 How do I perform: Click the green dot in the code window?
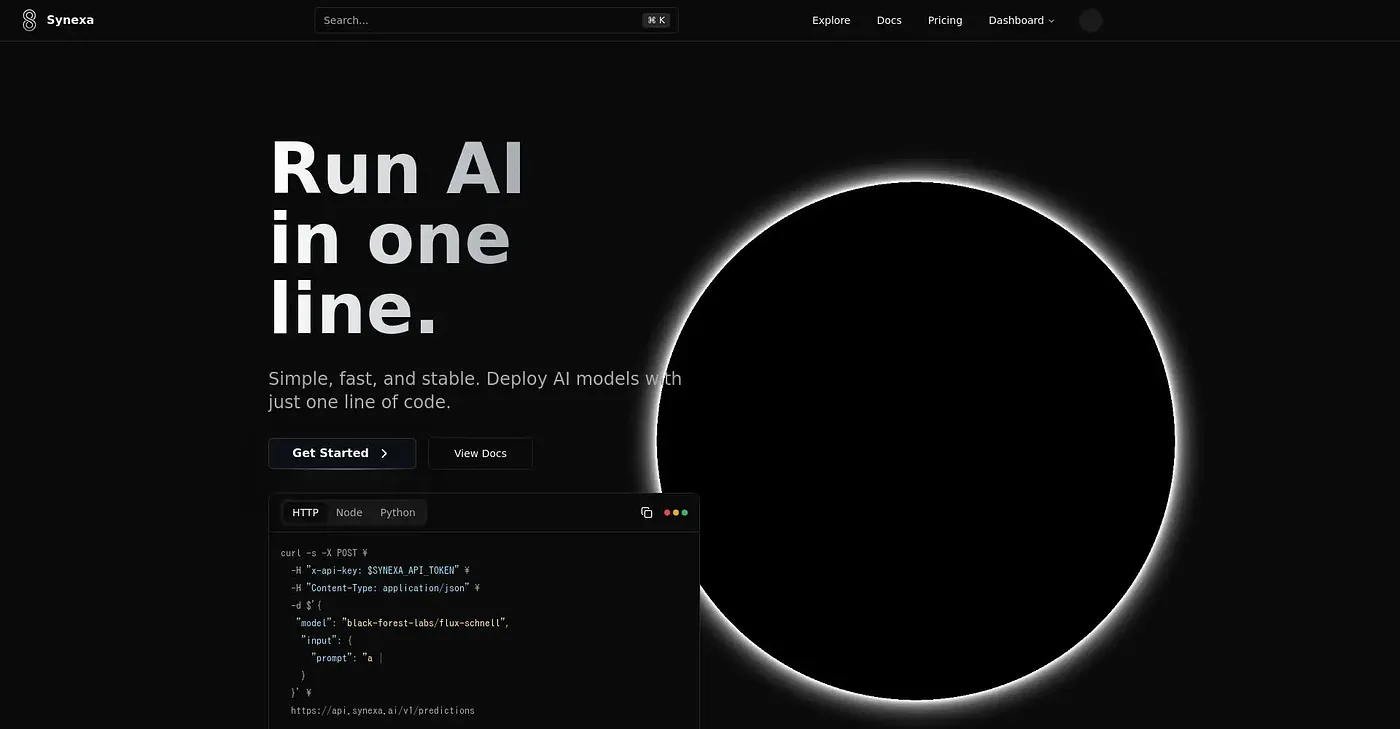[x=684, y=513]
